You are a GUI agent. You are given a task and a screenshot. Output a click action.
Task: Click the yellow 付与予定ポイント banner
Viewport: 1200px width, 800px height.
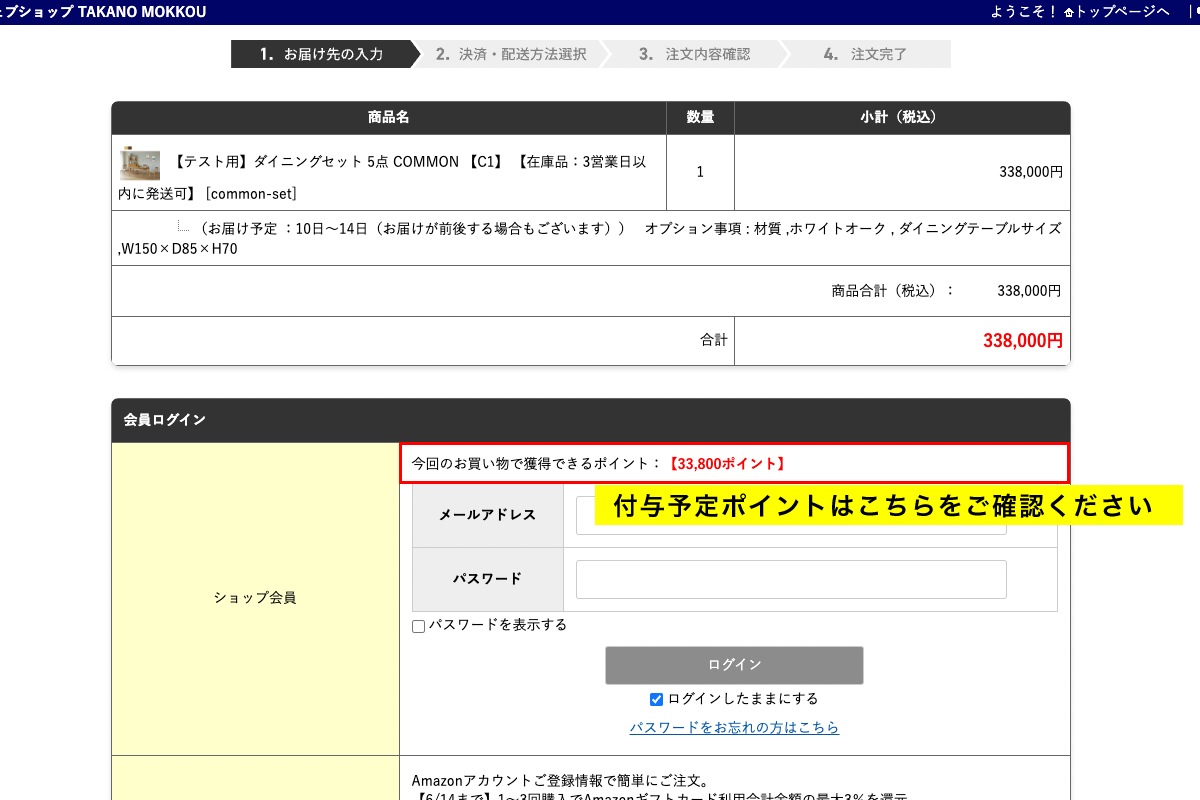pos(888,505)
